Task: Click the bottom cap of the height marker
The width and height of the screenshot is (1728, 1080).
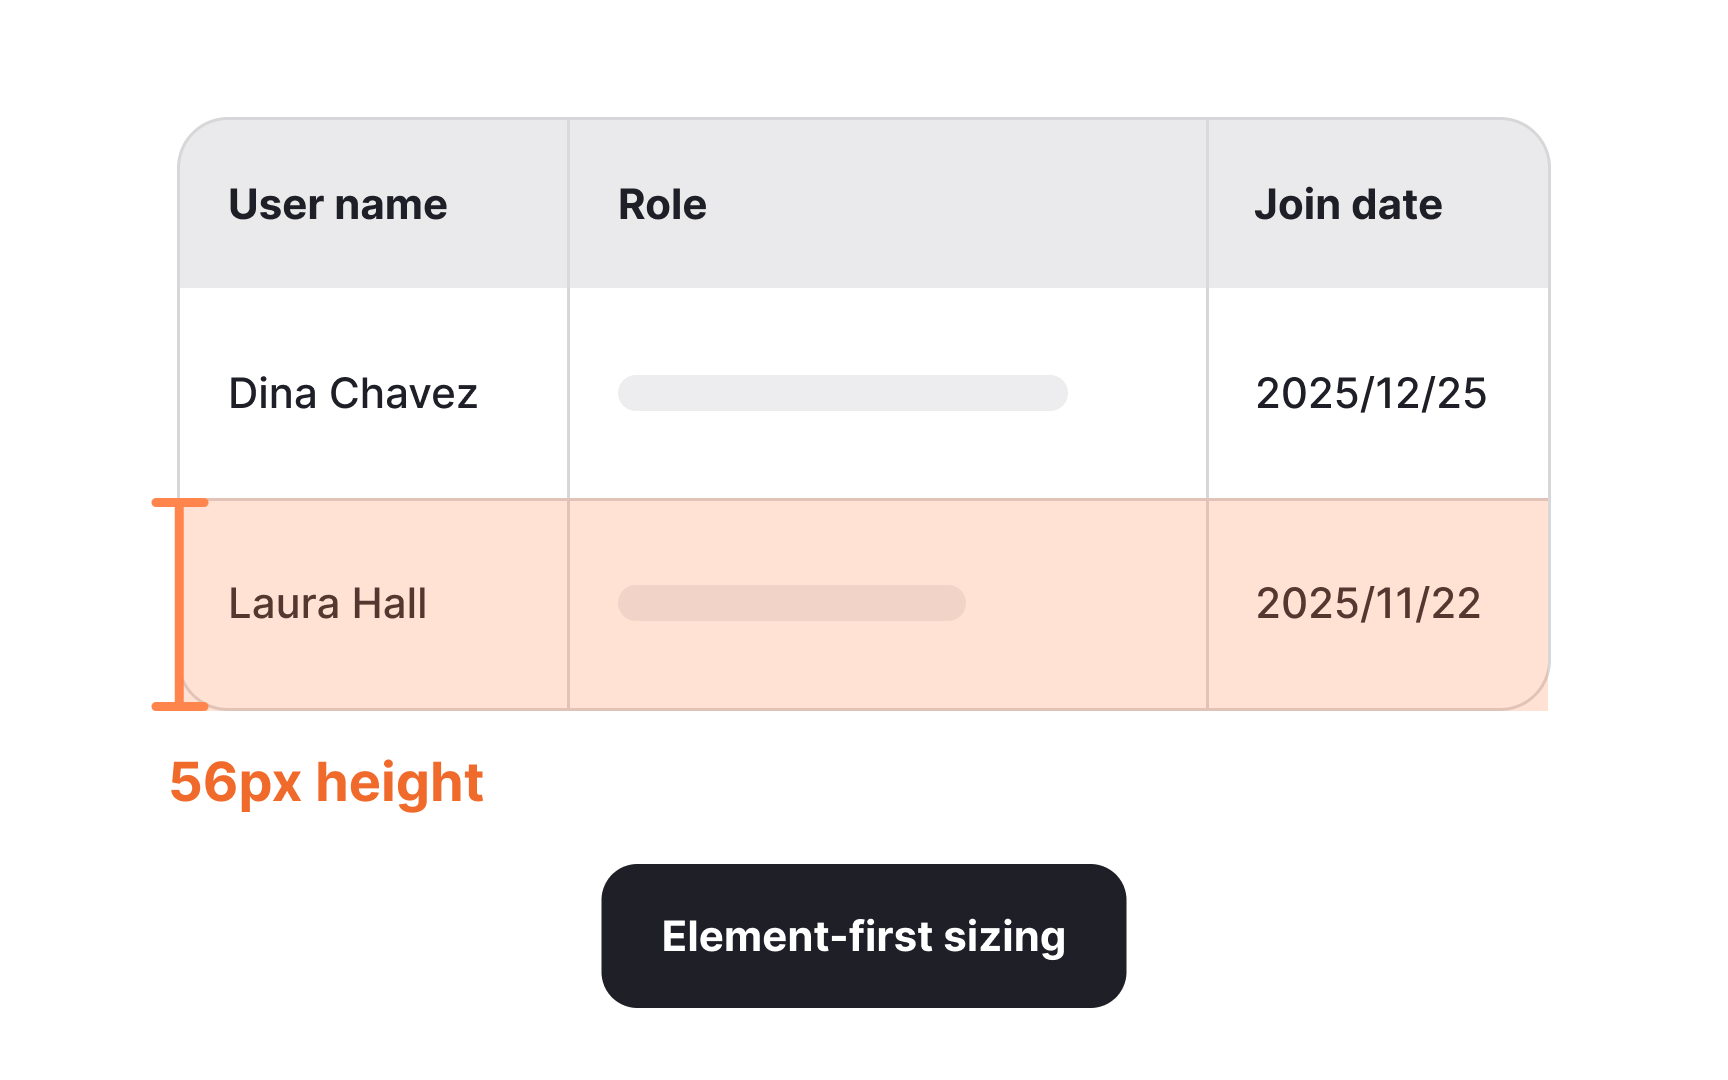Action: (x=180, y=706)
